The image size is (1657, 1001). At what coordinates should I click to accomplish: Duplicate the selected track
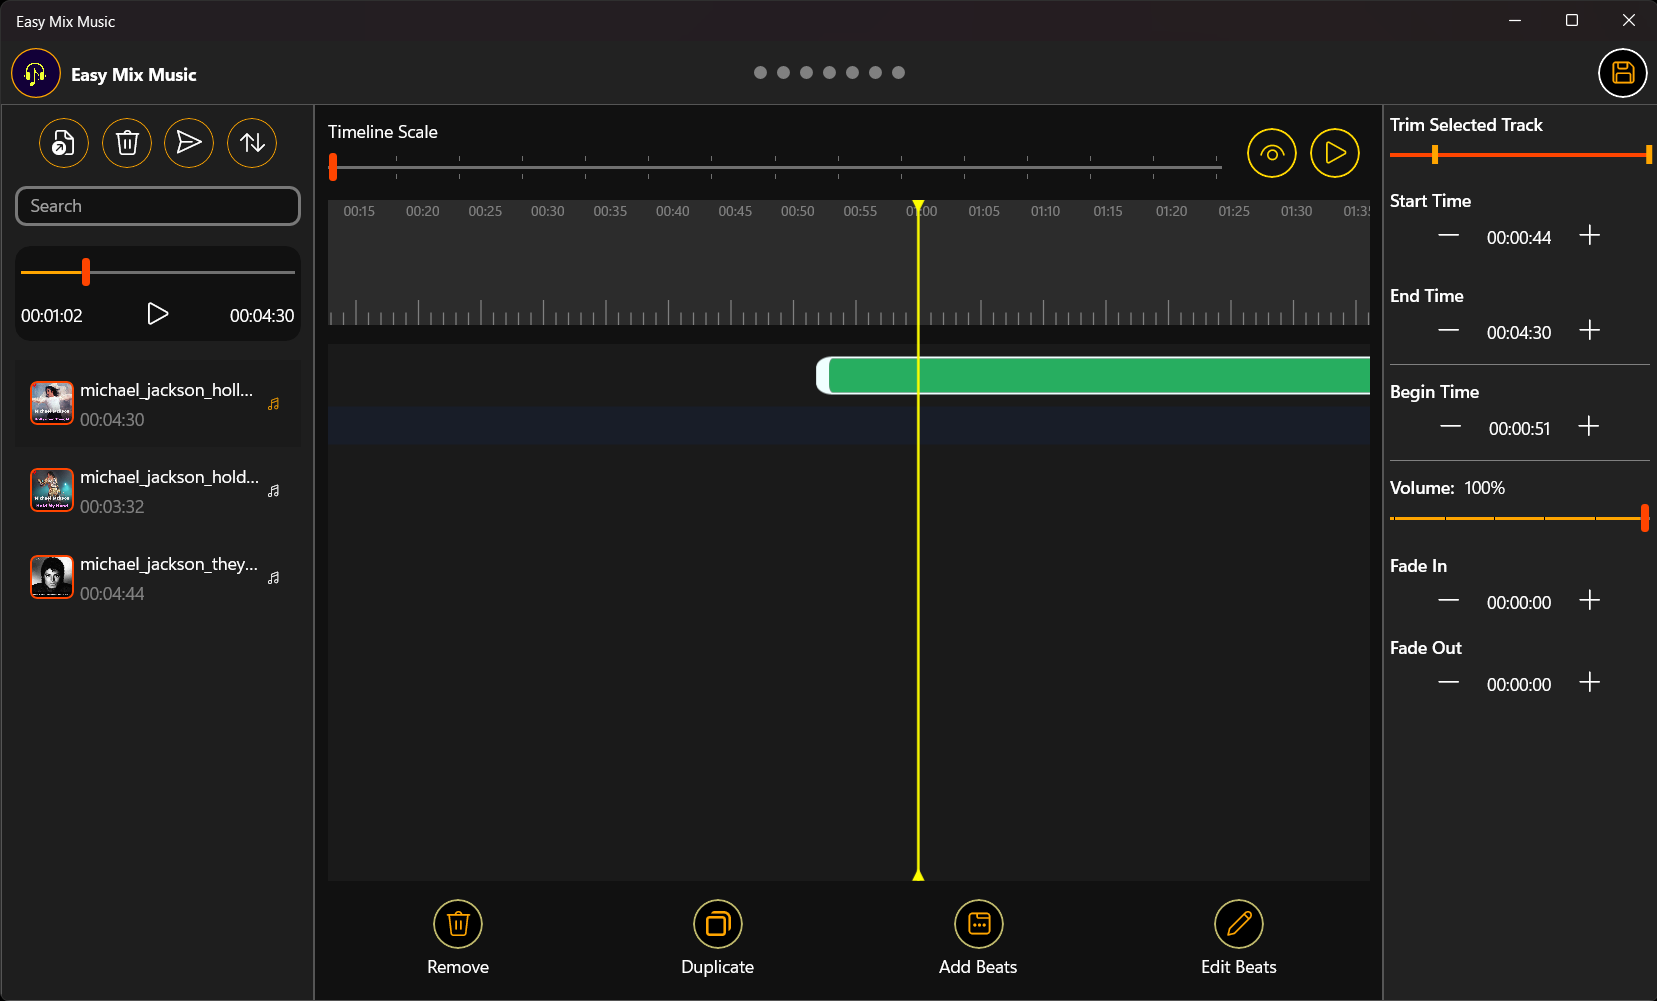[717, 924]
